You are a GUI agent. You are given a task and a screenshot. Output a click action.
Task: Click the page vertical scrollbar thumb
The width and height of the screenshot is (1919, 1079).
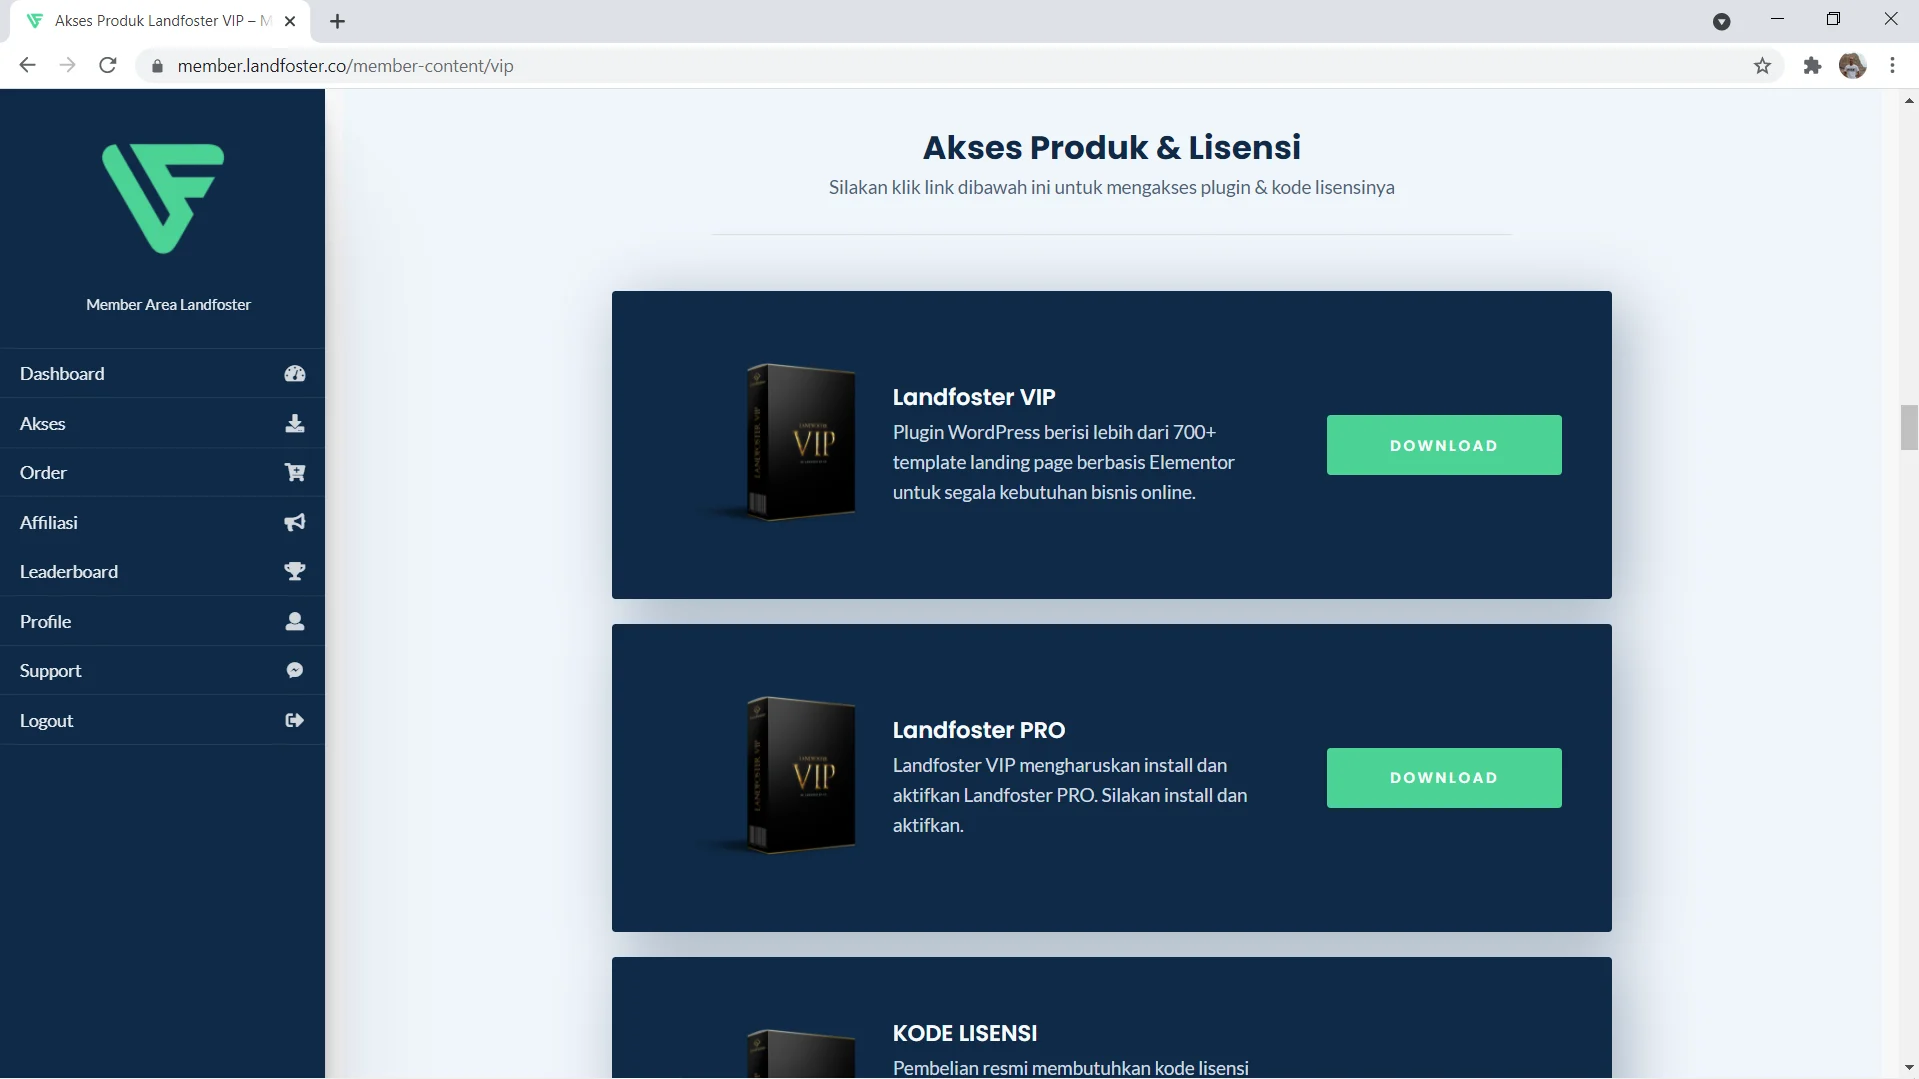click(1909, 428)
